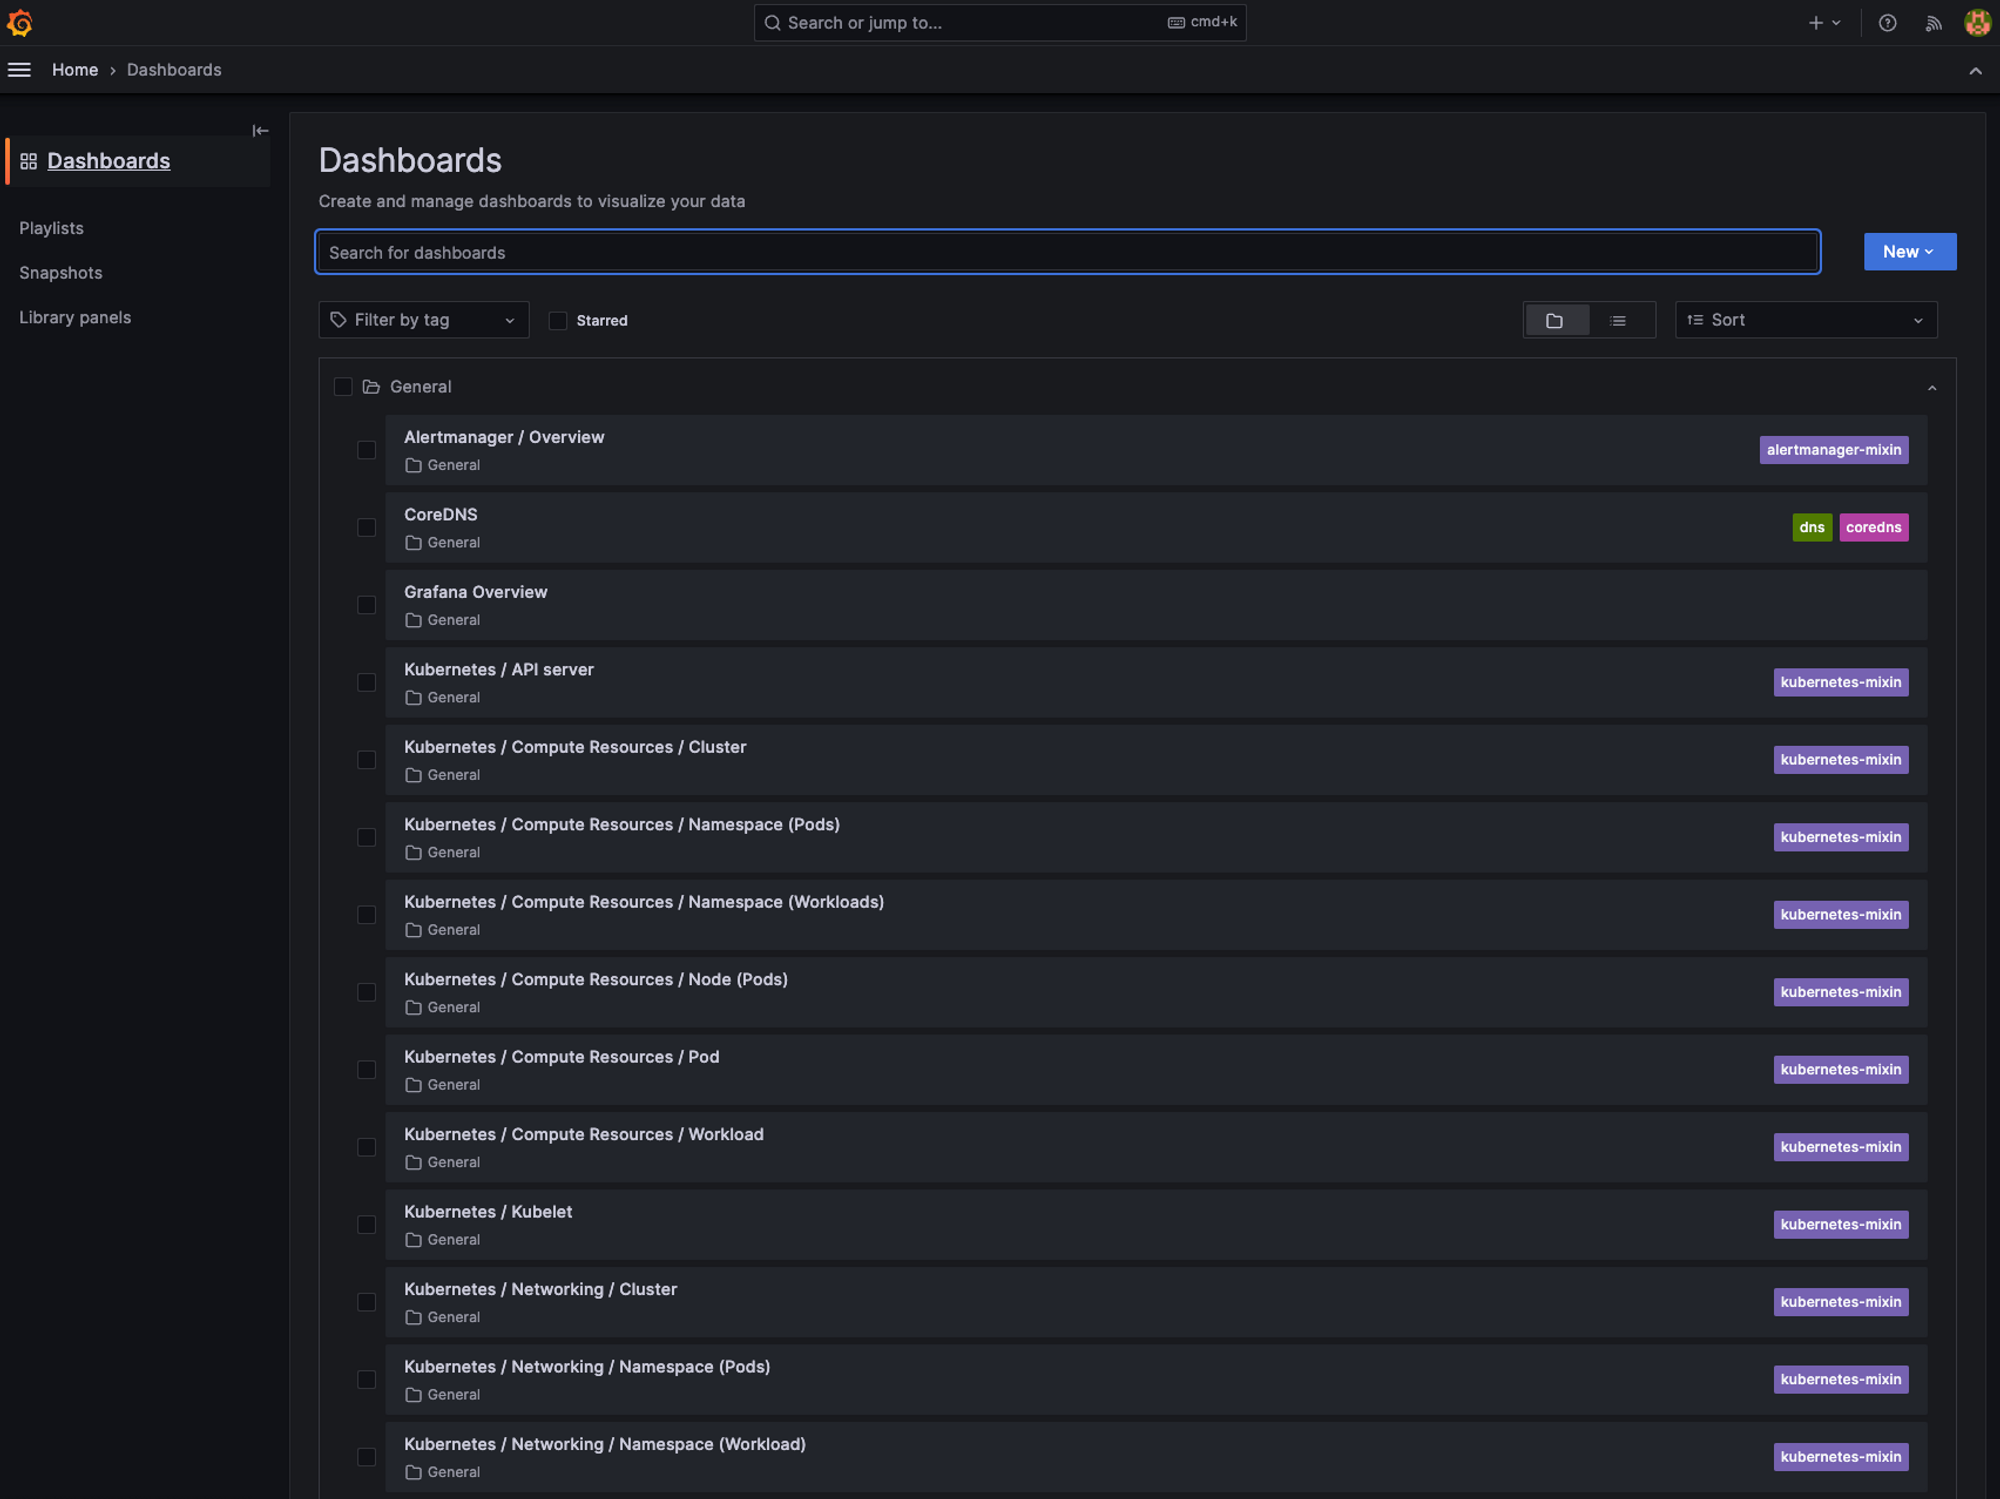Open the Sort dropdown
2000x1499 pixels.
[x=1805, y=321]
